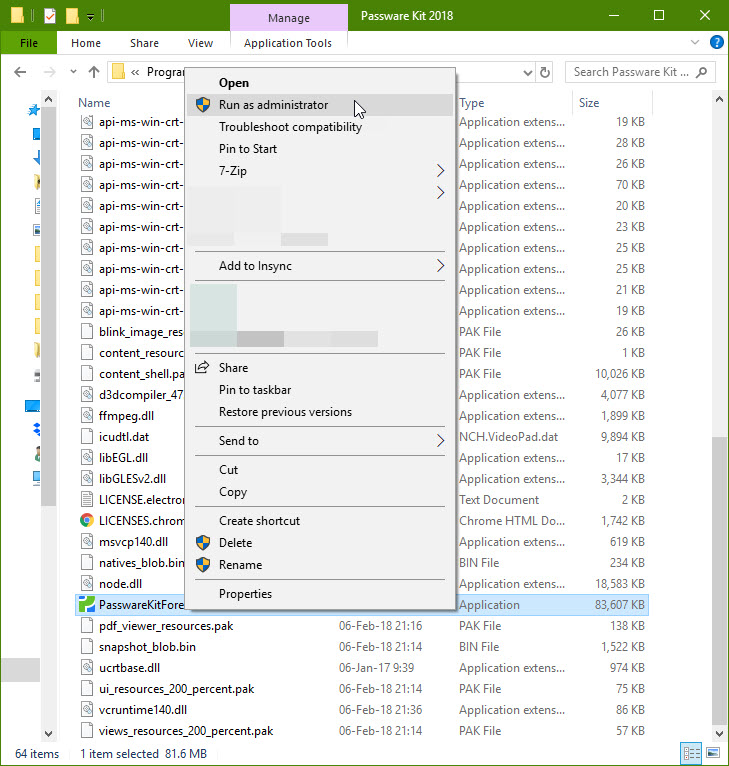Select ui_resources_200_percent.pak file

pos(176,689)
